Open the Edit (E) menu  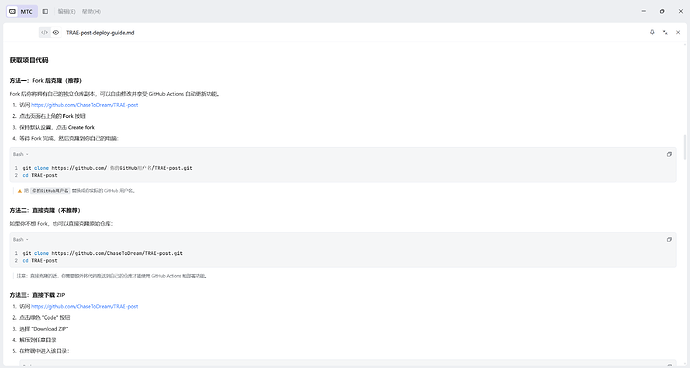[x=66, y=11]
